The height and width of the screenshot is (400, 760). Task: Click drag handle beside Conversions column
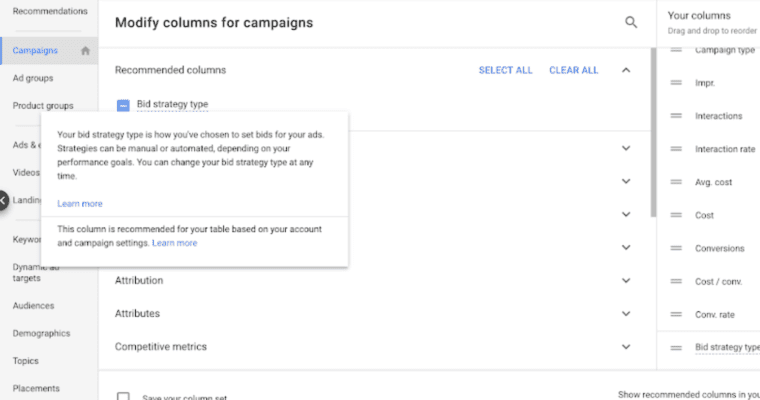(675, 248)
